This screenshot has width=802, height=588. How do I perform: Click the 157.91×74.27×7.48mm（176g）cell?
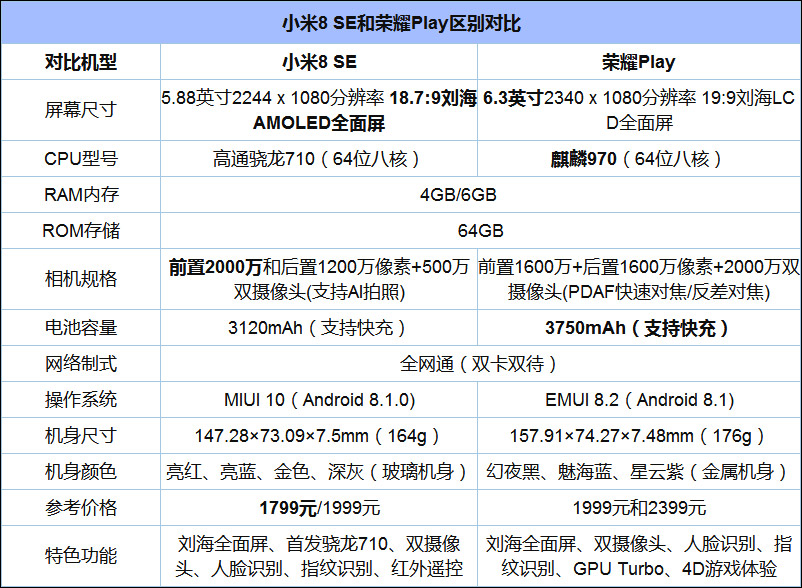point(639,436)
